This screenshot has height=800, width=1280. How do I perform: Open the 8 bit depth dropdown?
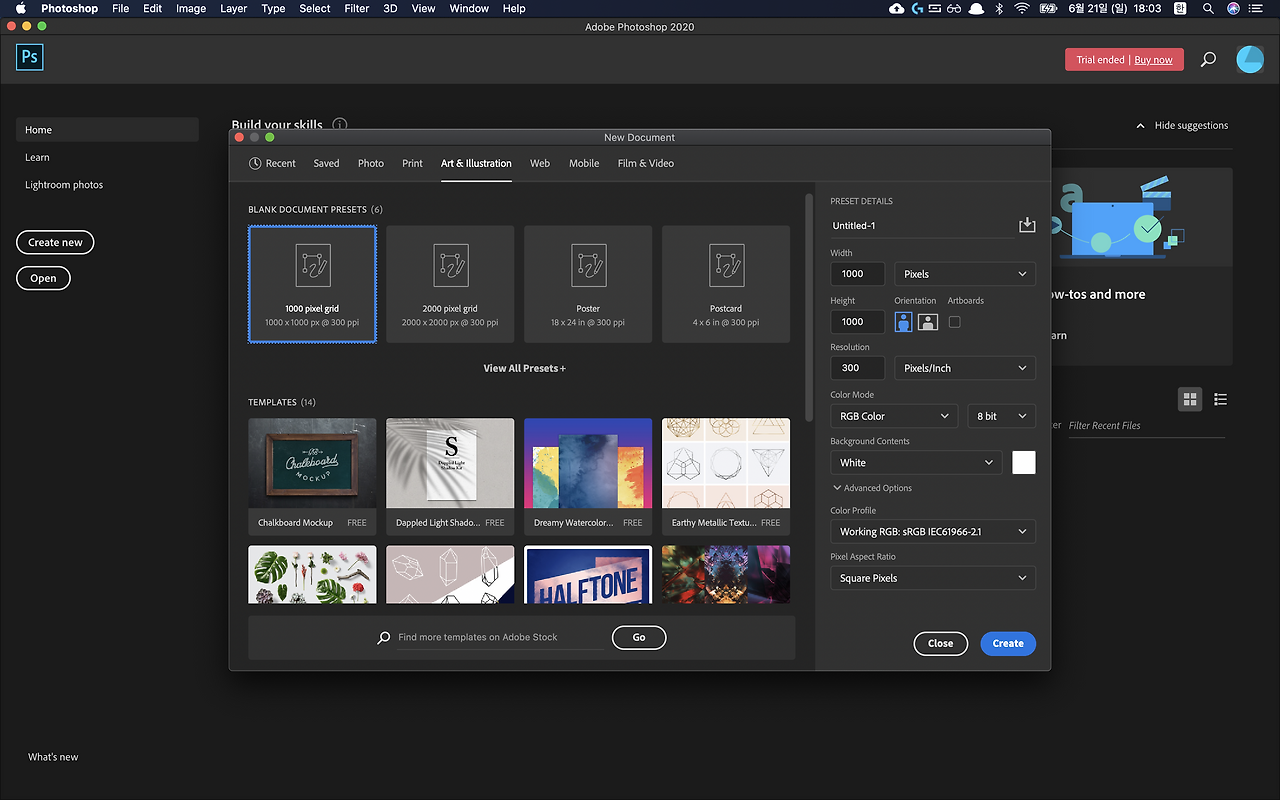click(x=1001, y=416)
